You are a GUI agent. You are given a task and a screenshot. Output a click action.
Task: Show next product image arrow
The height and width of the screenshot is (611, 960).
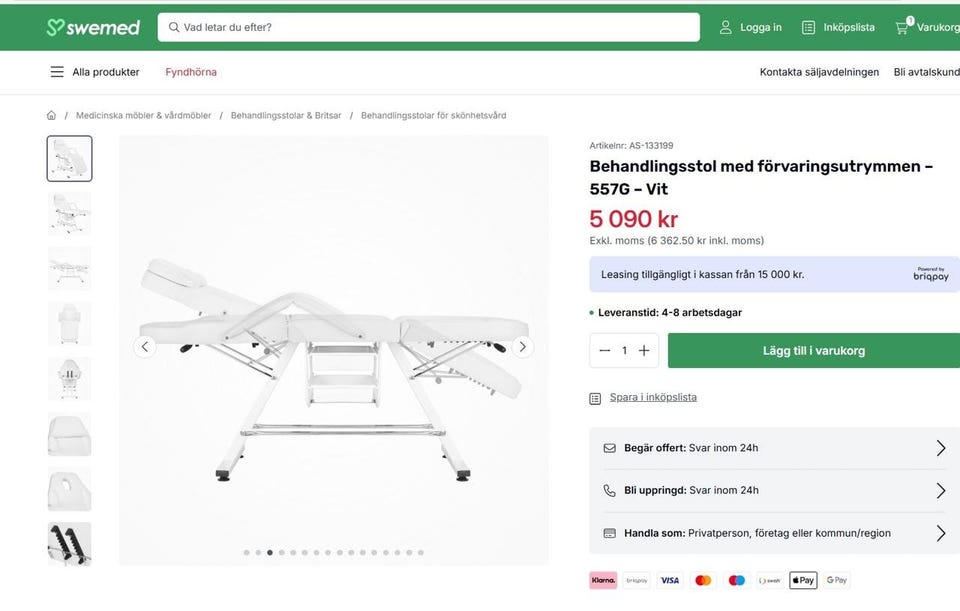click(522, 347)
